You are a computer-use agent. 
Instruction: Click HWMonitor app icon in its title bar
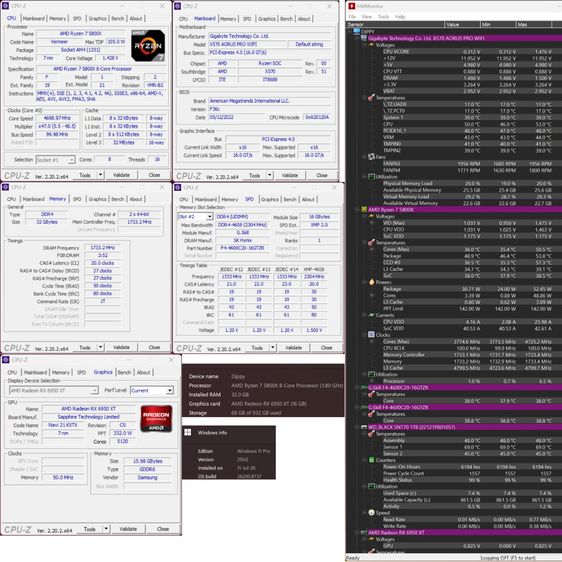(x=352, y=6)
